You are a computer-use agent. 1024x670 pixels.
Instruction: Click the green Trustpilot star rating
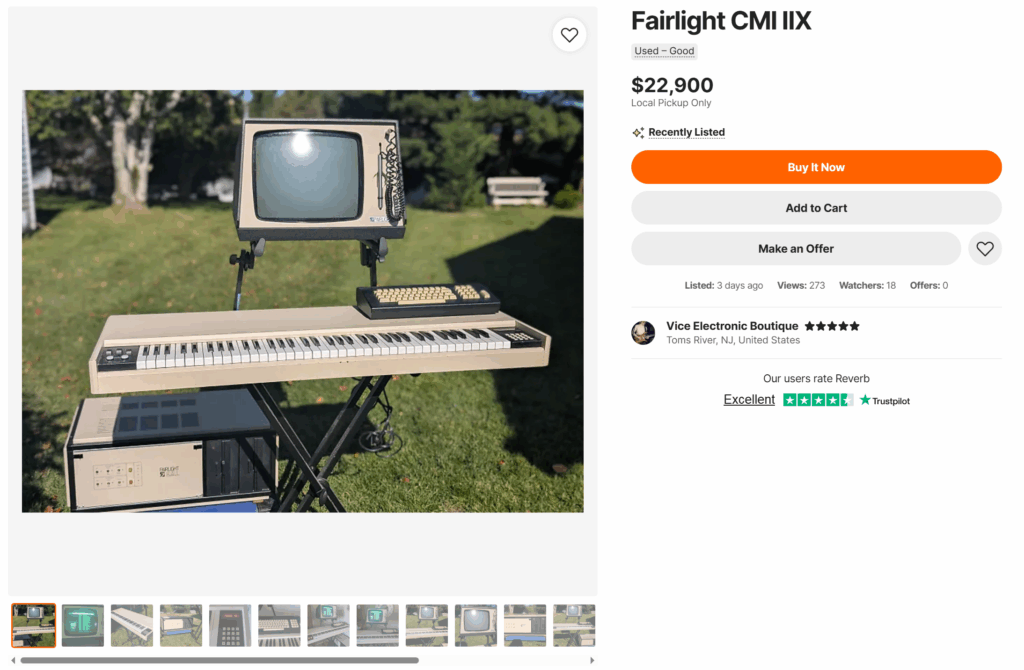[x=818, y=400]
